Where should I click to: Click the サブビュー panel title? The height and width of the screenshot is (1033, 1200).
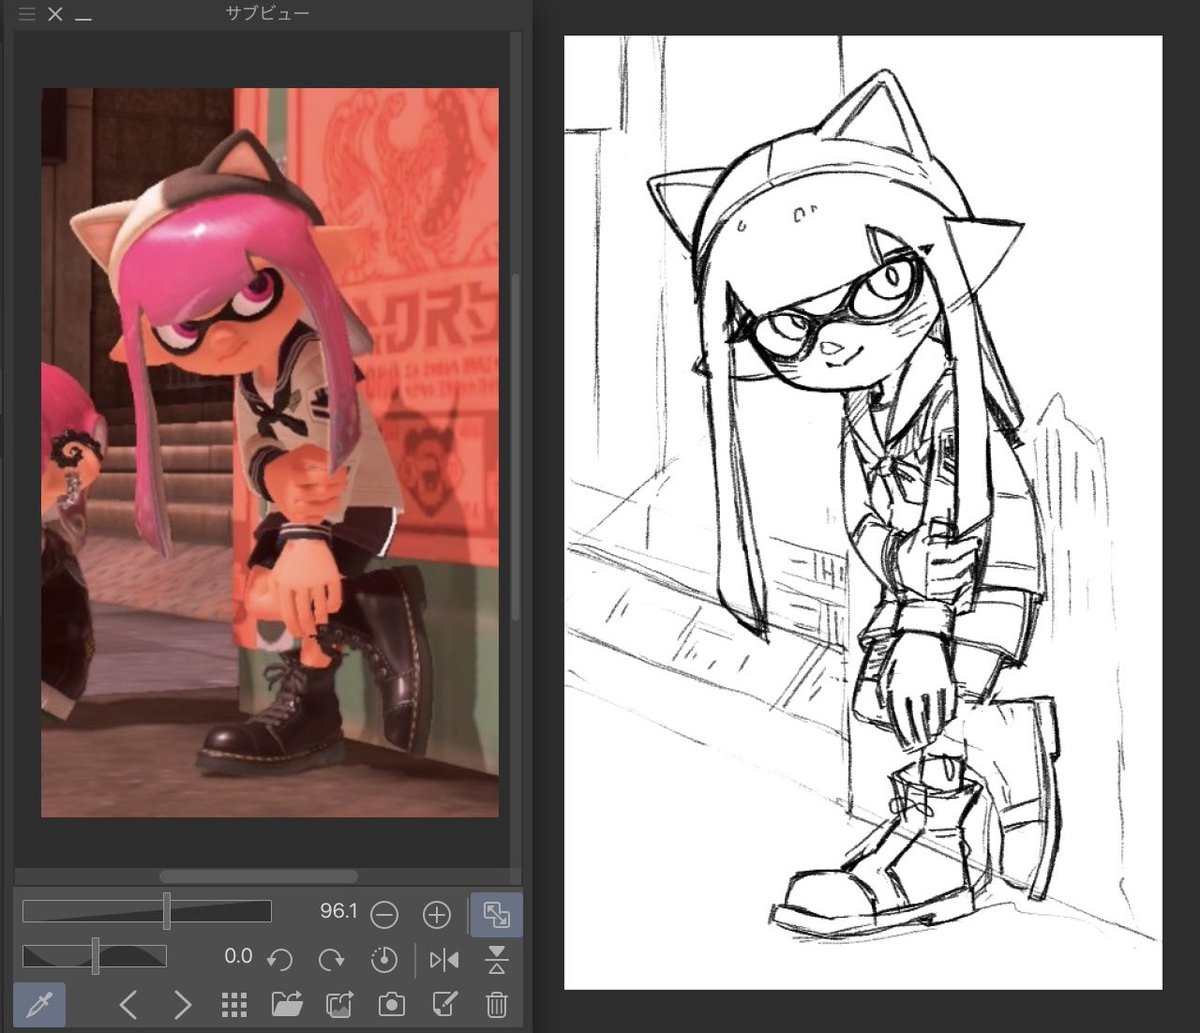pyautogui.click(x=268, y=14)
